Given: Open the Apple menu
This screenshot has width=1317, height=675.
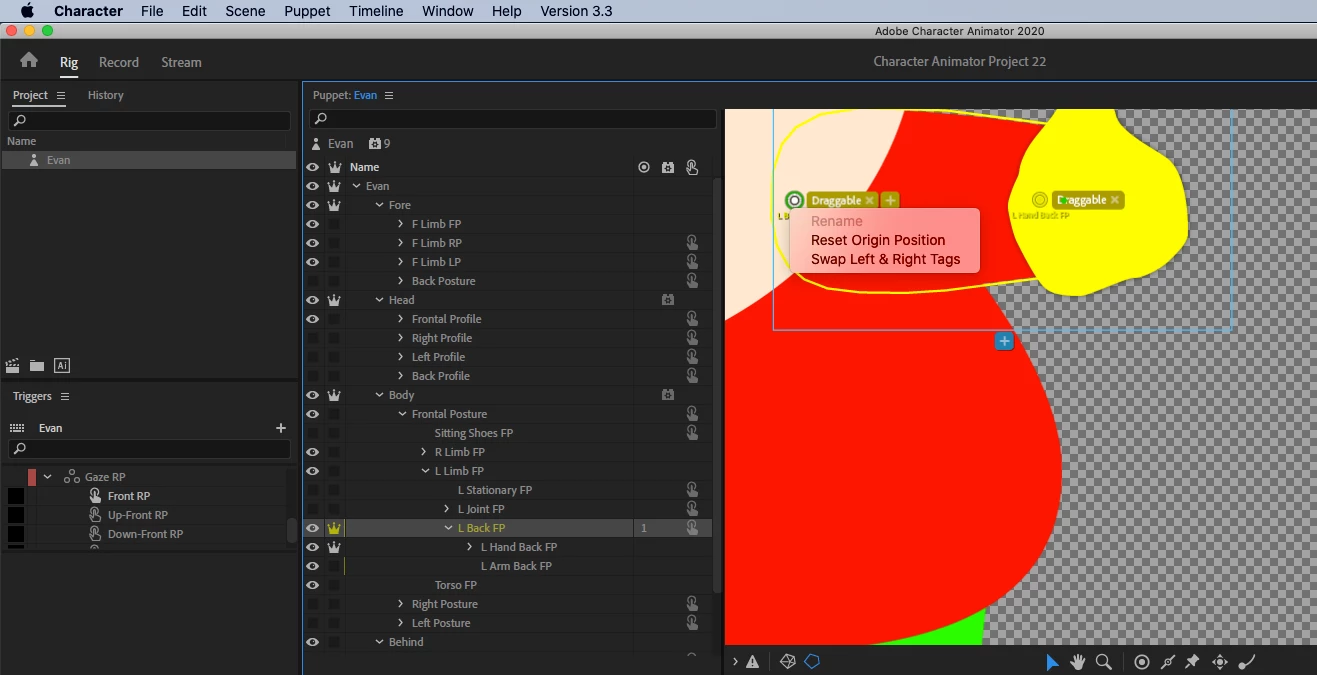Looking at the screenshot, I should [x=27, y=11].
